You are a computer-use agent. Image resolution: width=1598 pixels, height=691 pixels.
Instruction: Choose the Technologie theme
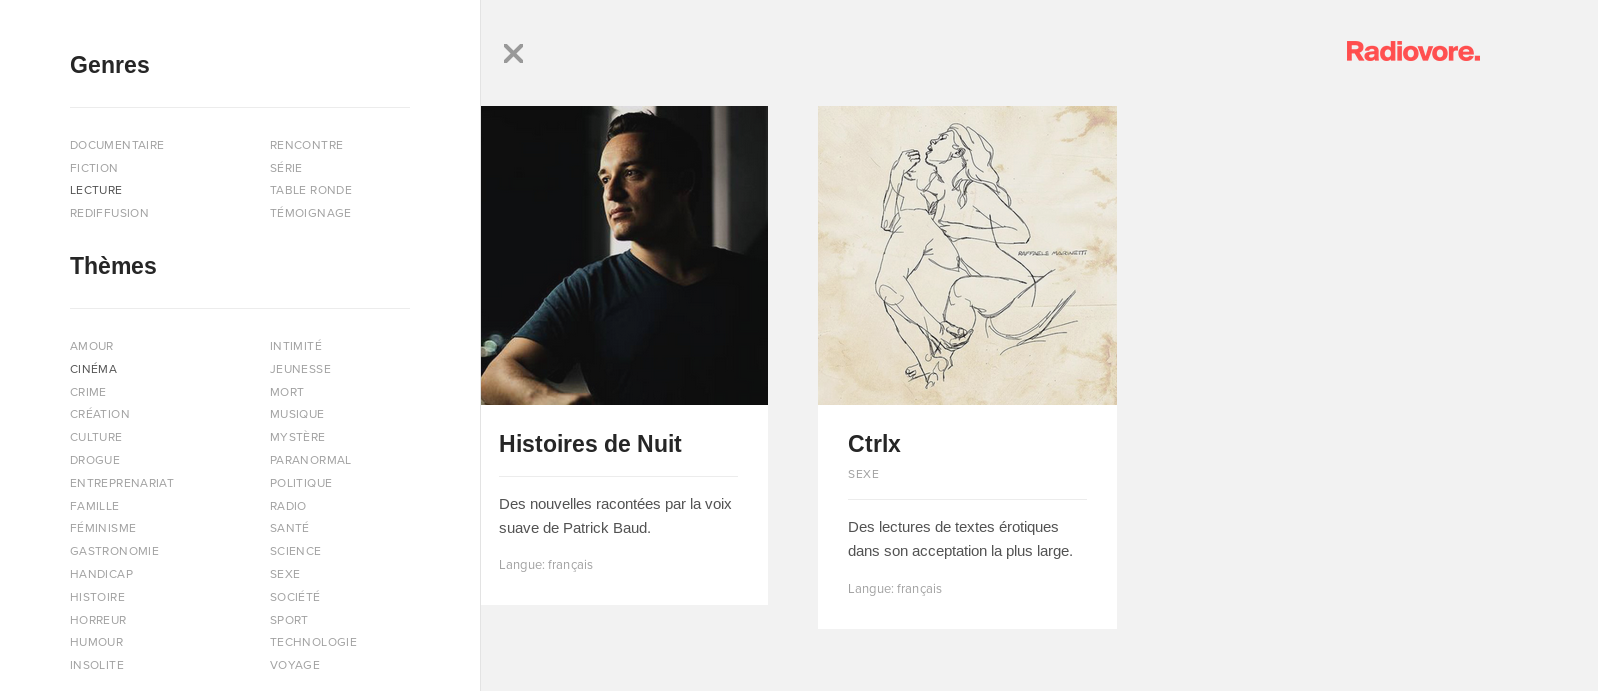point(313,642)
